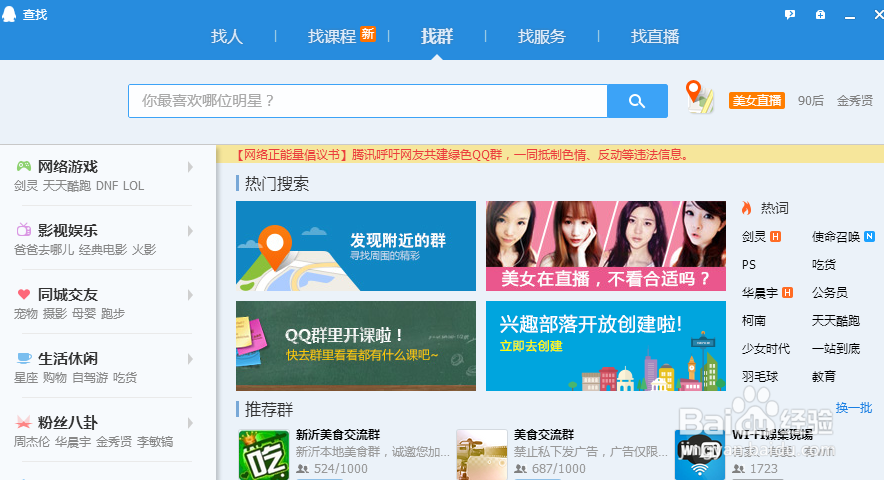884x480 pixels.
Task: Expand the 同城交友 category arrow
Action: (x=191, y=295)
